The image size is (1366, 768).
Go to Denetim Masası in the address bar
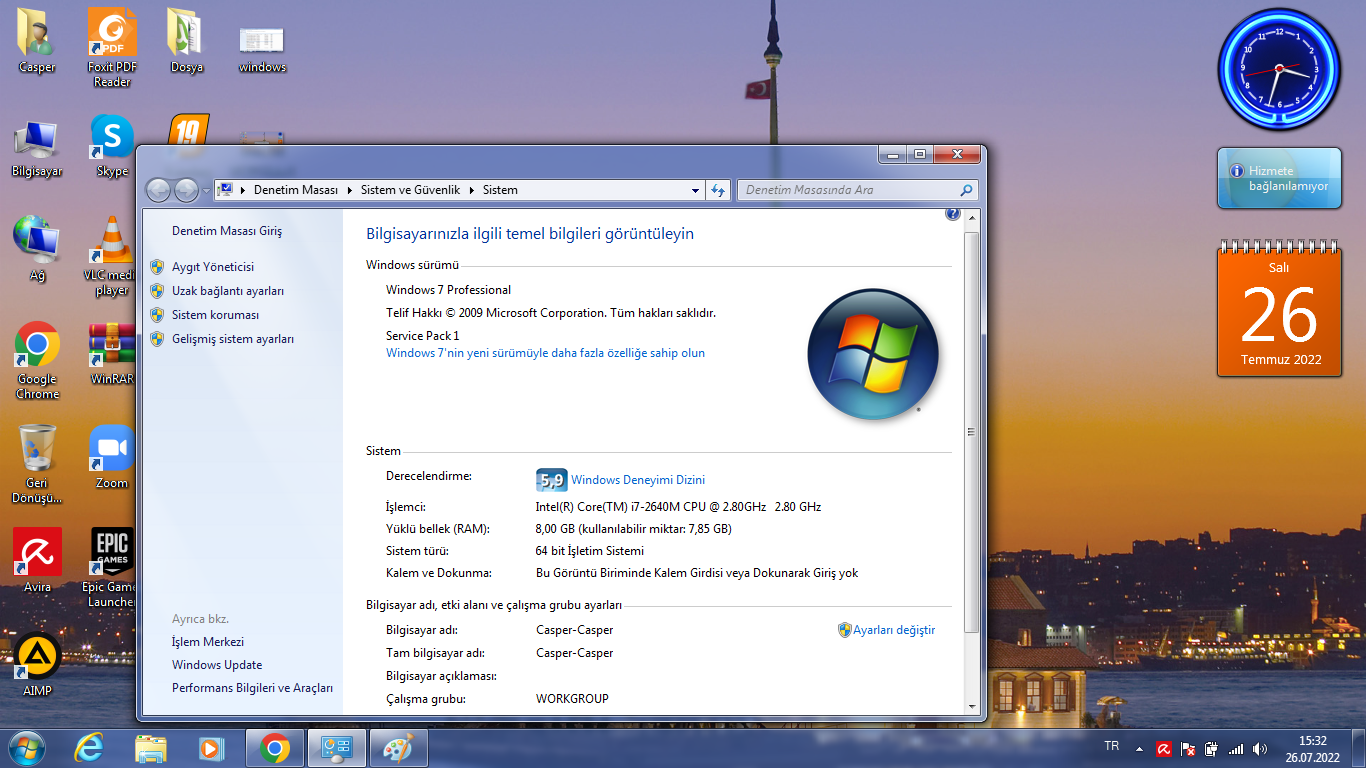click(x=296, y=190)
